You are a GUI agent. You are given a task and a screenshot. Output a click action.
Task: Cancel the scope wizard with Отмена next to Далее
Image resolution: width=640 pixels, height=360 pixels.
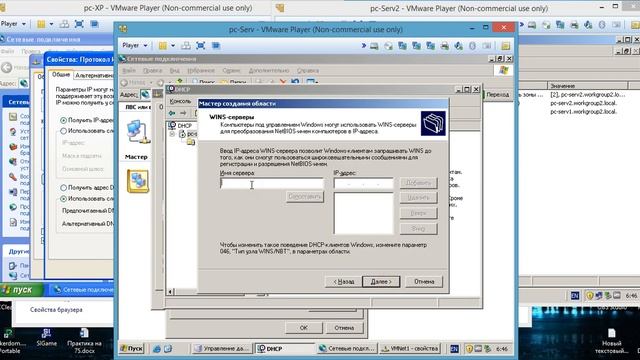tap(424, 282)
